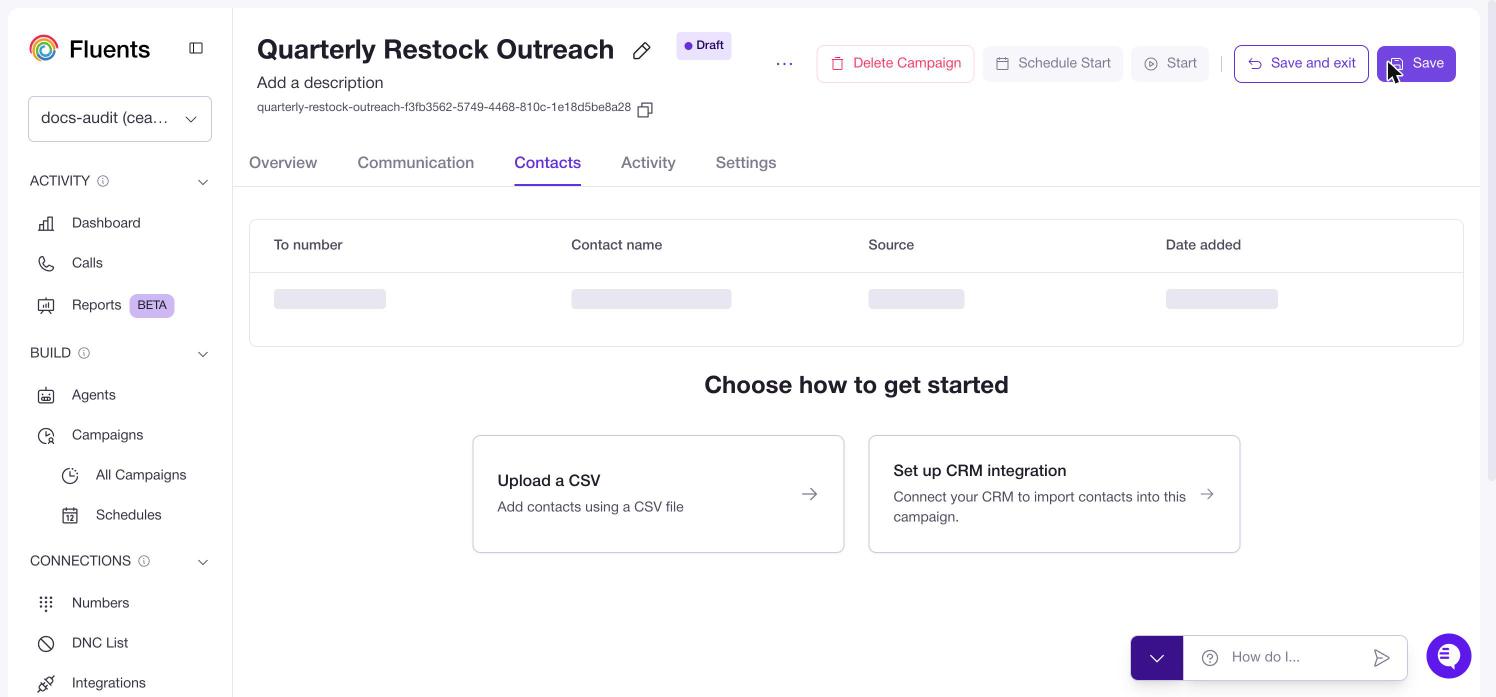Click the Schedules calendar icon
Viewport: 1496px width, 697px height.
pos(70,515)
